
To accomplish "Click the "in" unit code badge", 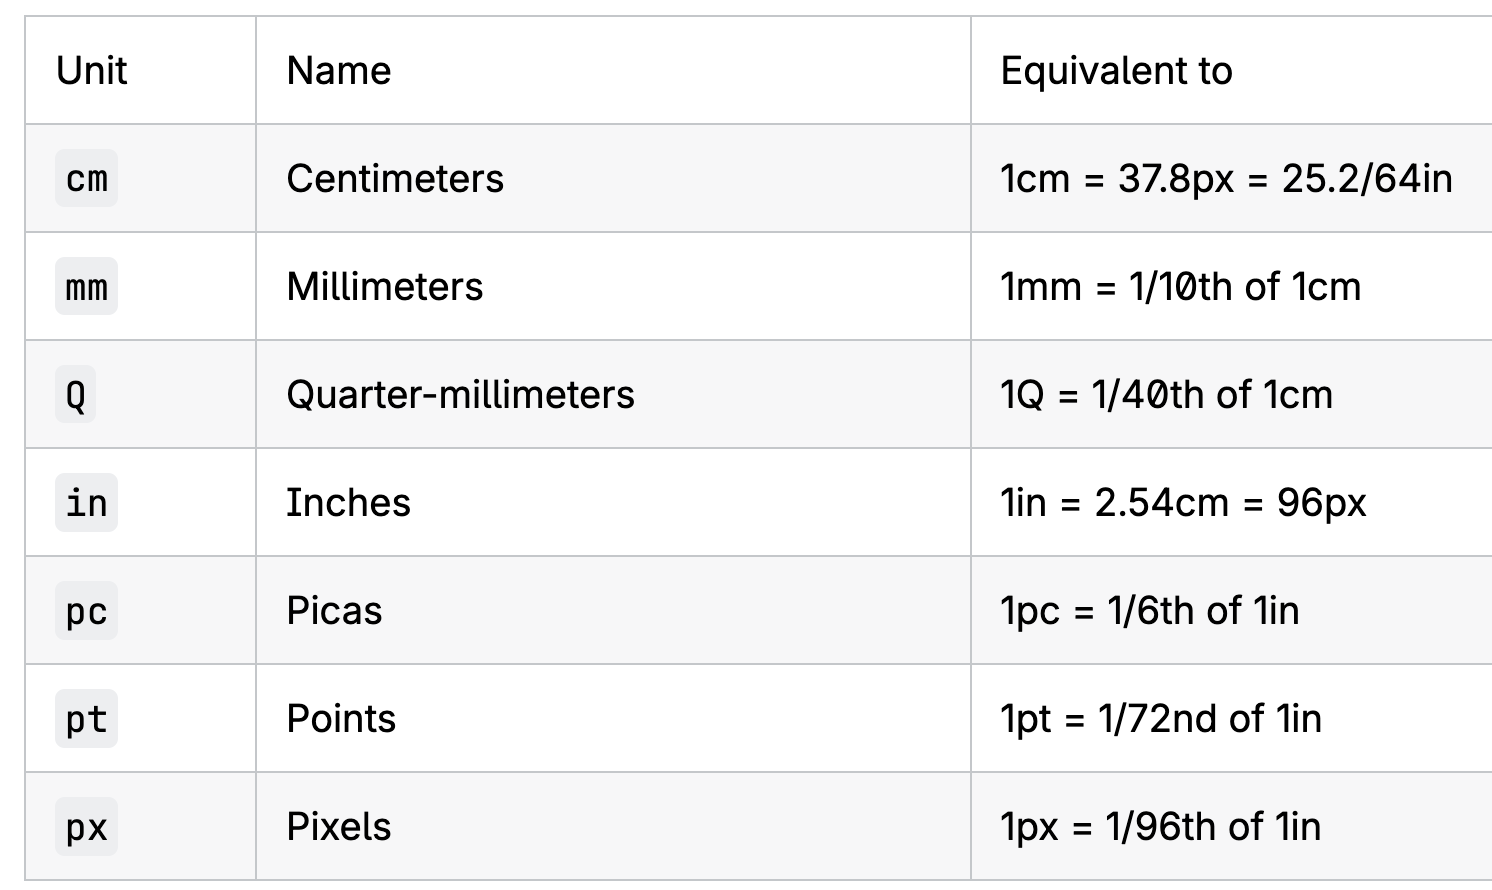I will point(87,503).
